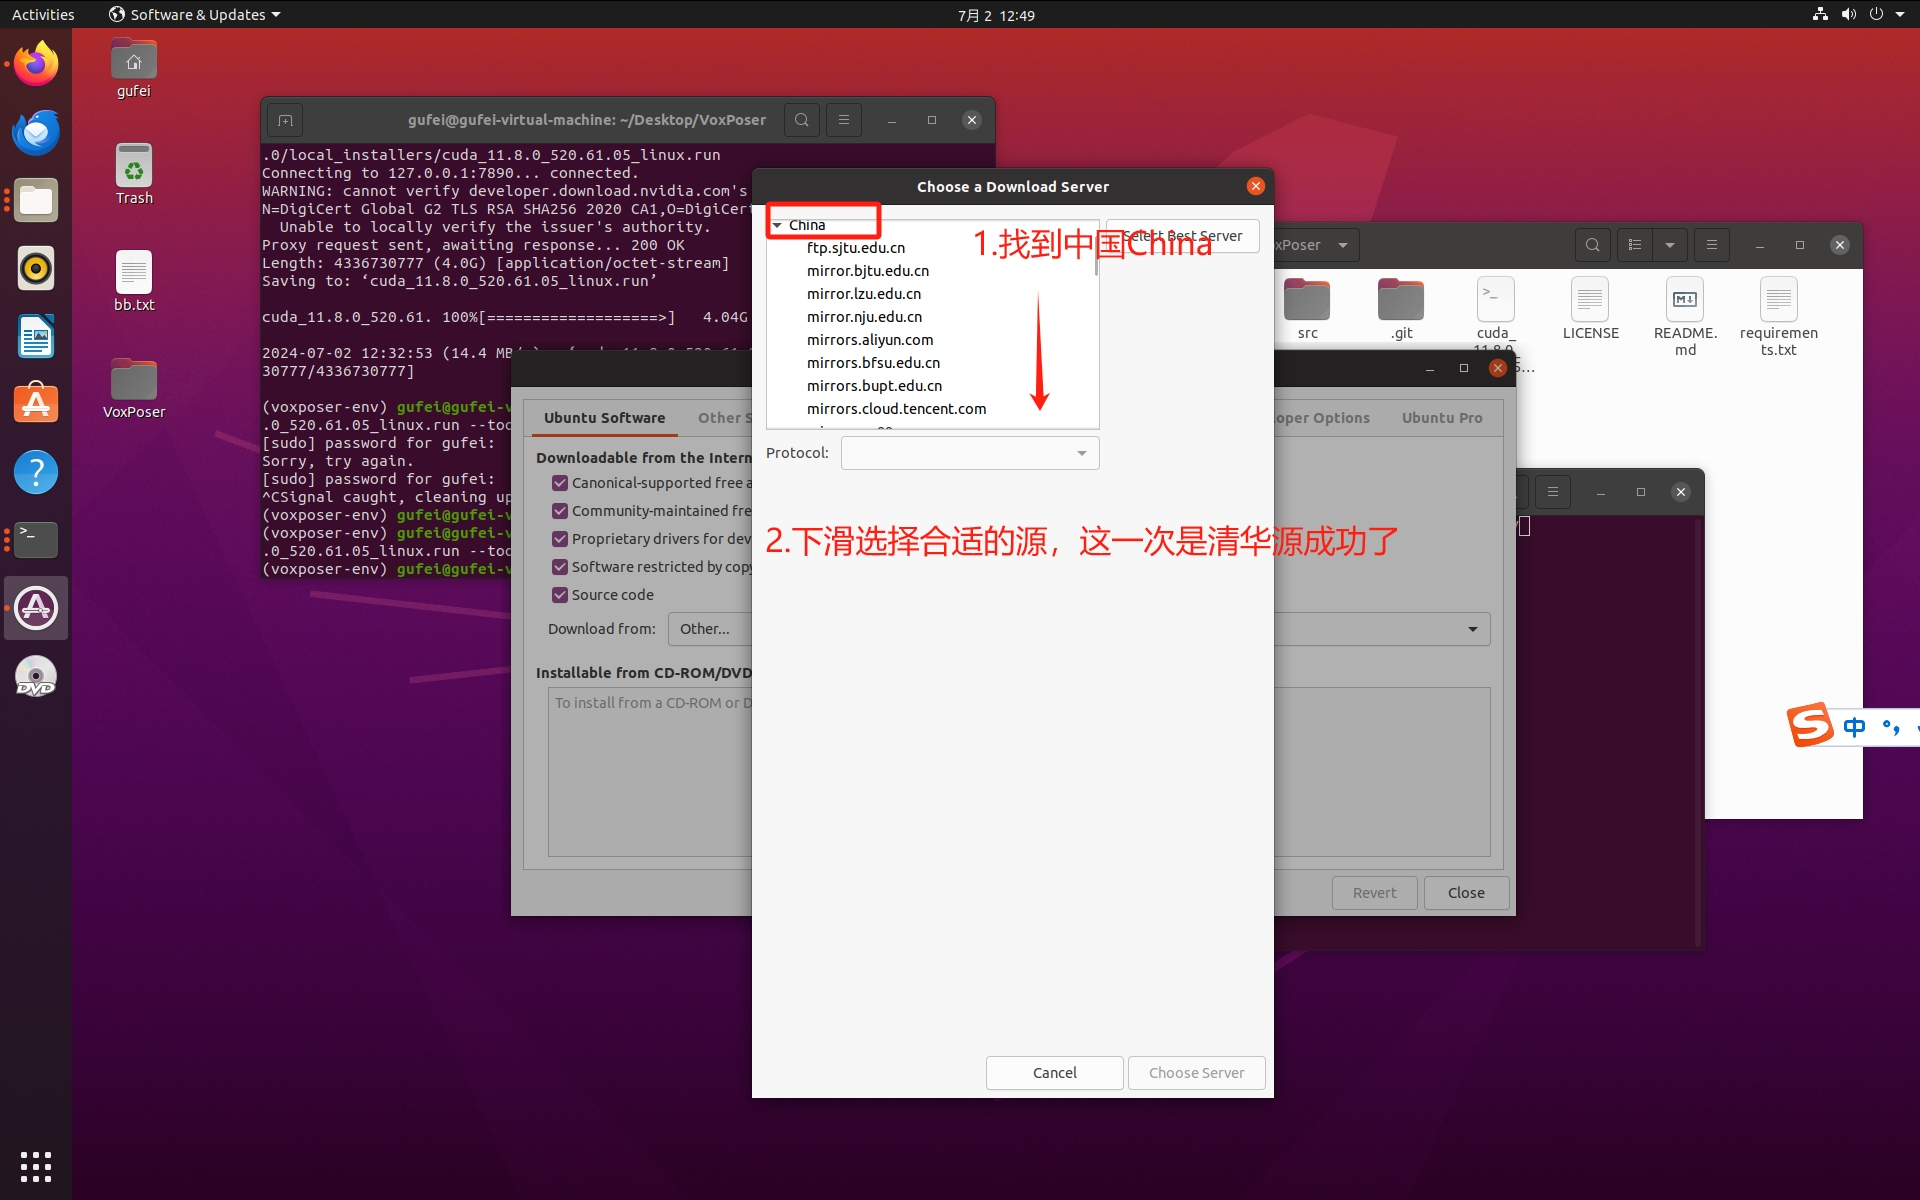
Task: Open the network status indicator
Action: (x=1820, y=14)
